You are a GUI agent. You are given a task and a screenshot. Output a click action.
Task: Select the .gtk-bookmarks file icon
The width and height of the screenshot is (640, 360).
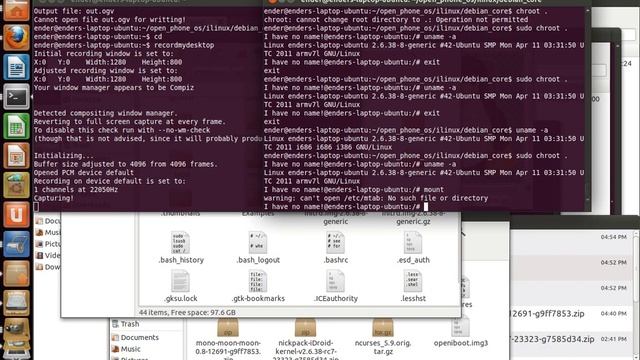pyautogui.click(x=258, y=281)
